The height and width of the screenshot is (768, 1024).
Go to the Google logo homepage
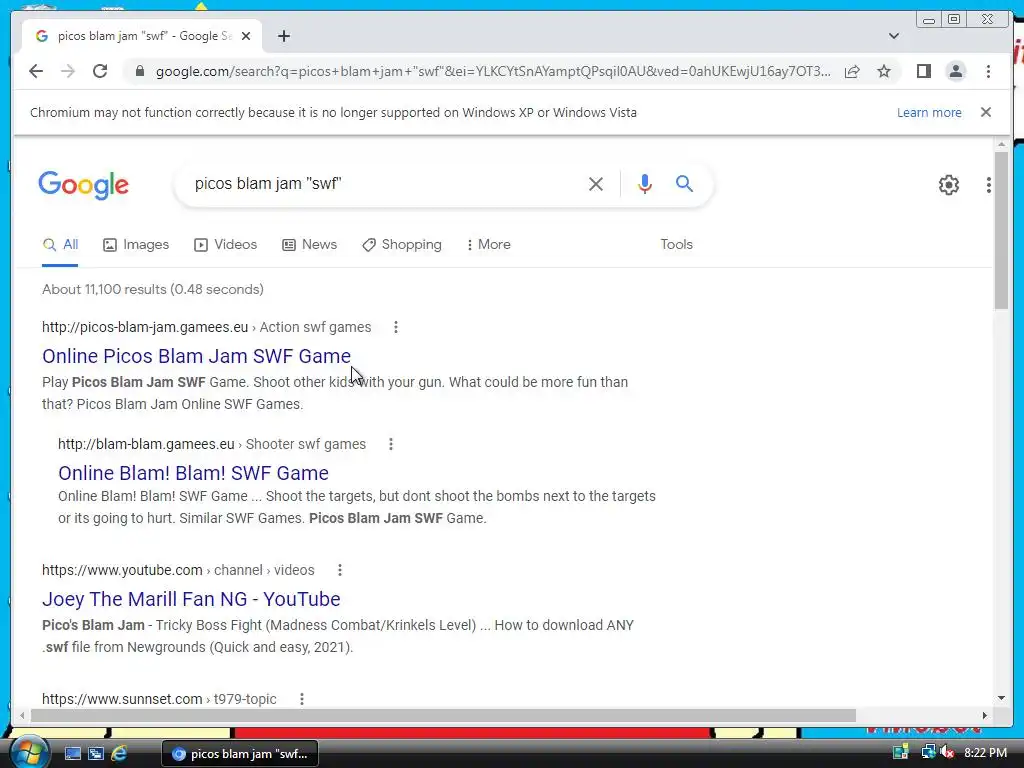tap(84, 185)
